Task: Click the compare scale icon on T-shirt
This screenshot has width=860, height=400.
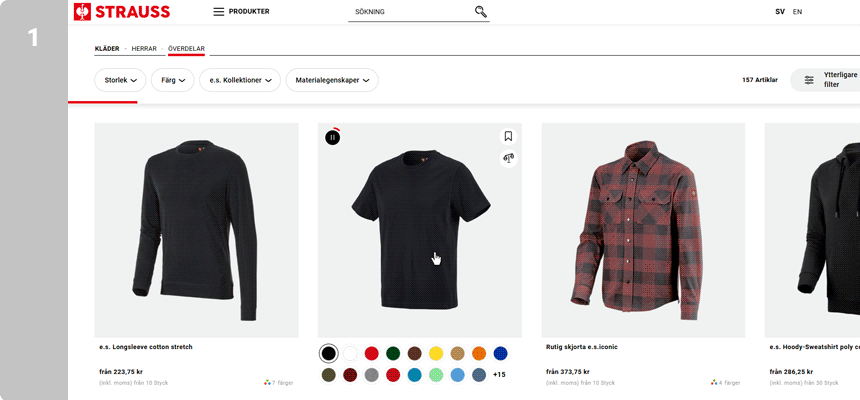Action: coord(508,158)
